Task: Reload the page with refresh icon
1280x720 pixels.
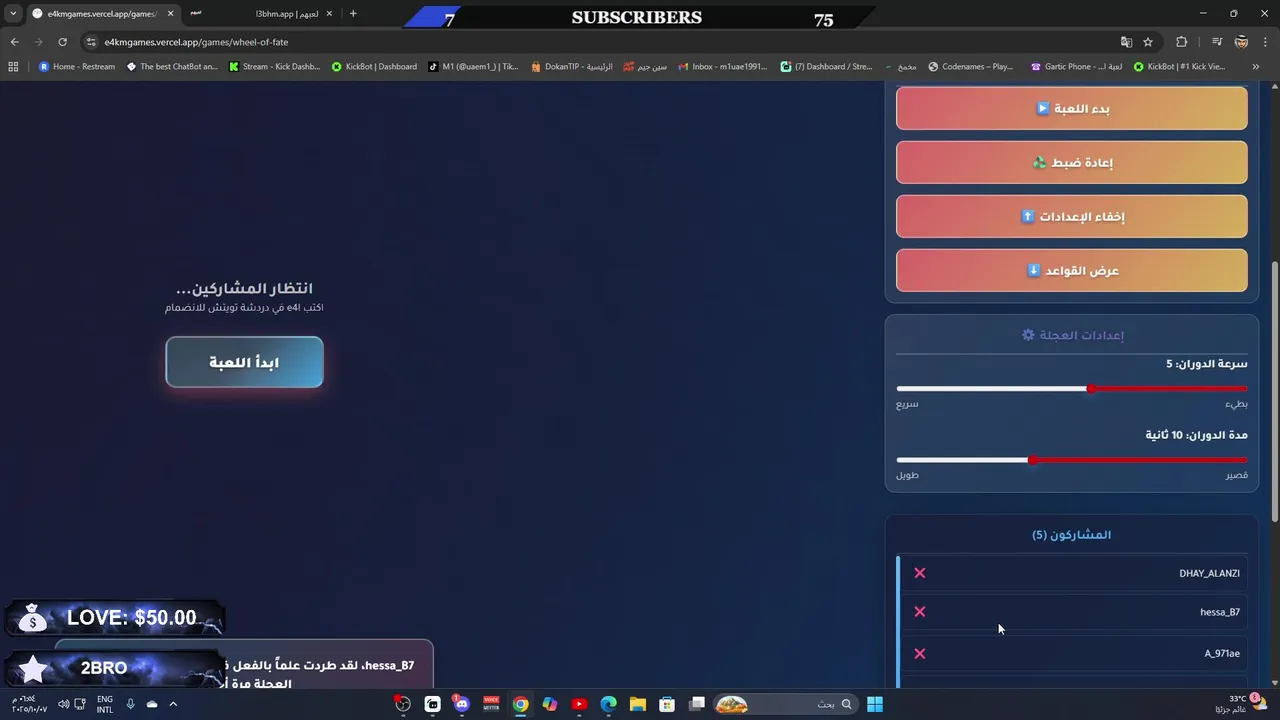Action: click(62, 42)
